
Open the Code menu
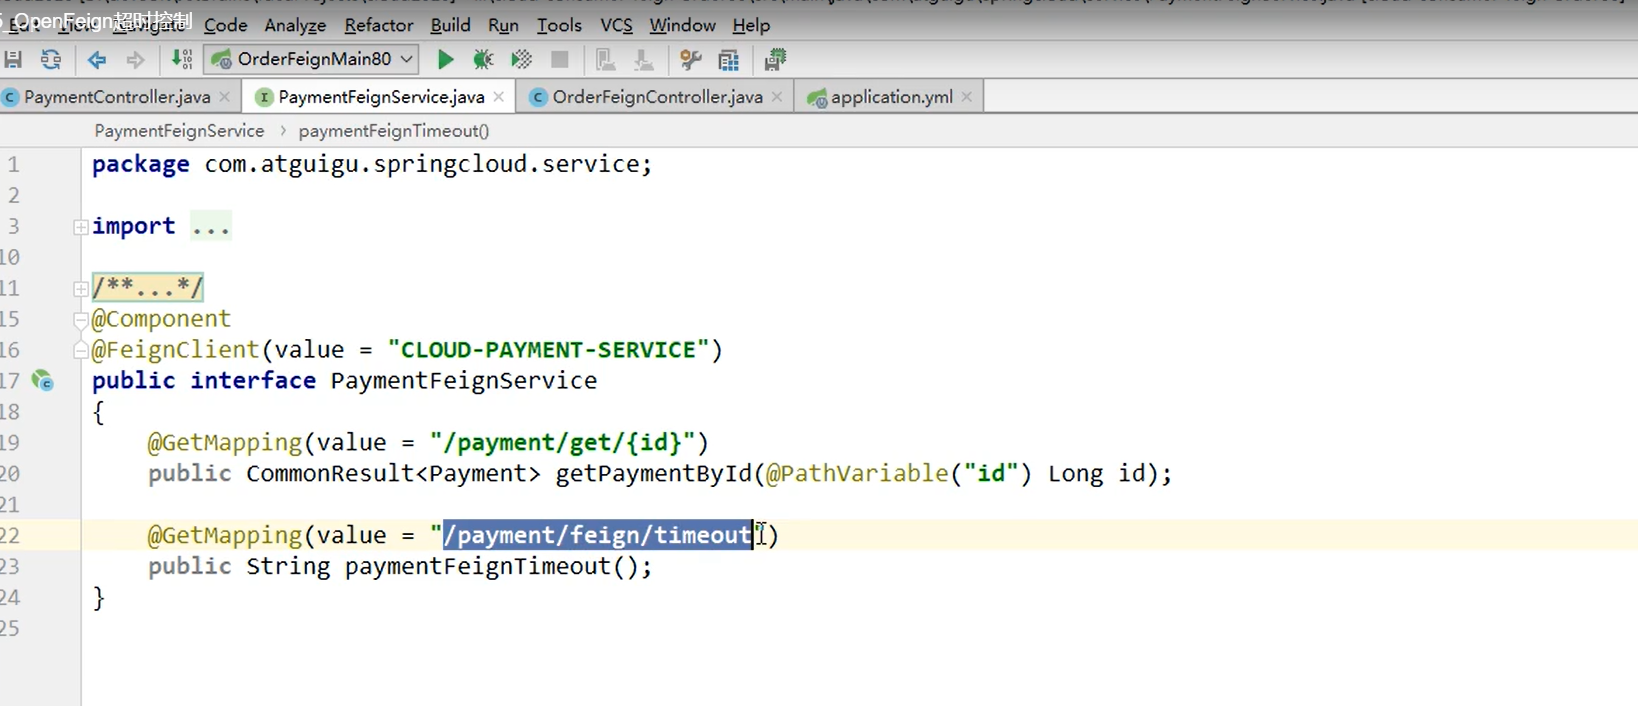point(225,25)
